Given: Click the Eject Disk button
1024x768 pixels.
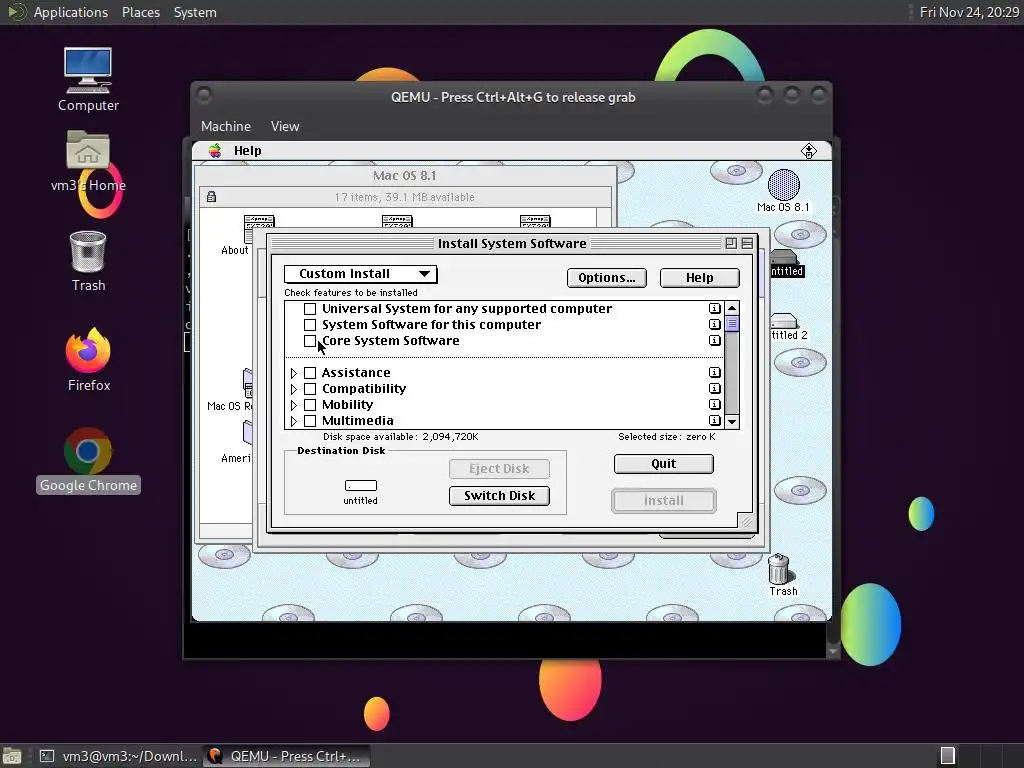Looking at the screenshot, I should click(500, 469).
